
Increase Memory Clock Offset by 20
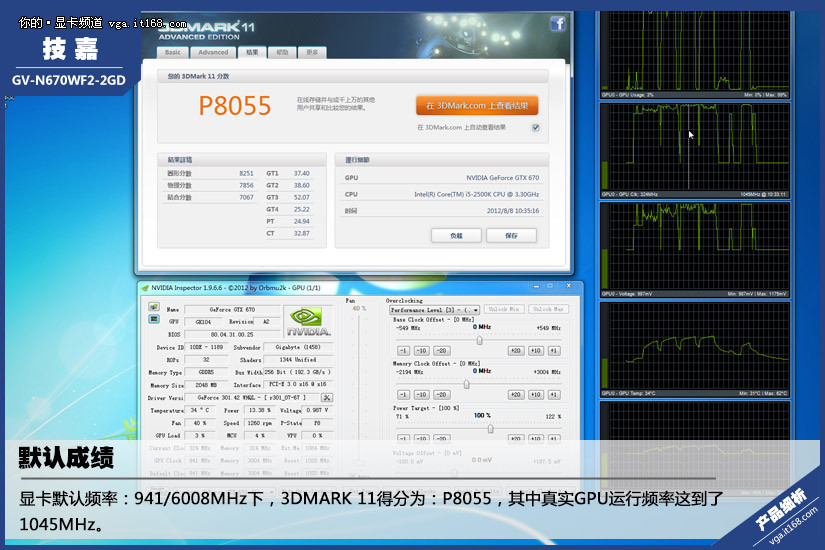pyautogui.click(x=516, y=394)
